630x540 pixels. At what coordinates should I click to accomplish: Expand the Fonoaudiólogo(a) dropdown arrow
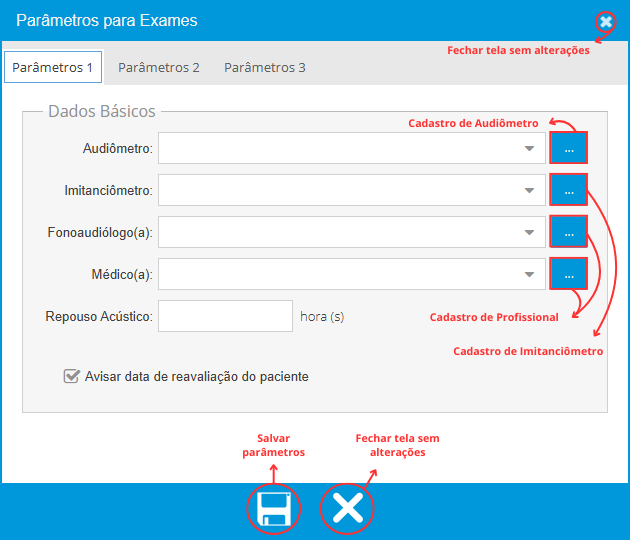click(x=529, y=232)
